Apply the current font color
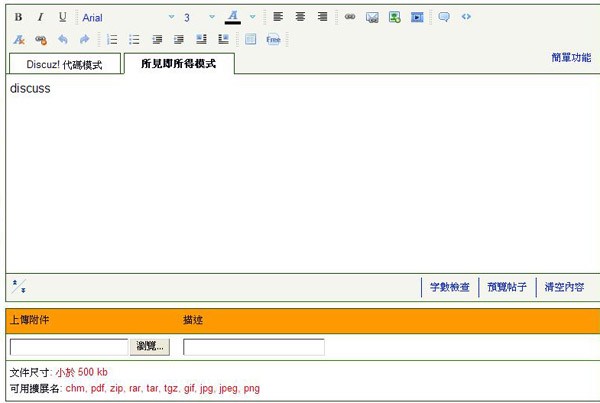Viewport: 600px width, 403px height. [233, 17]
